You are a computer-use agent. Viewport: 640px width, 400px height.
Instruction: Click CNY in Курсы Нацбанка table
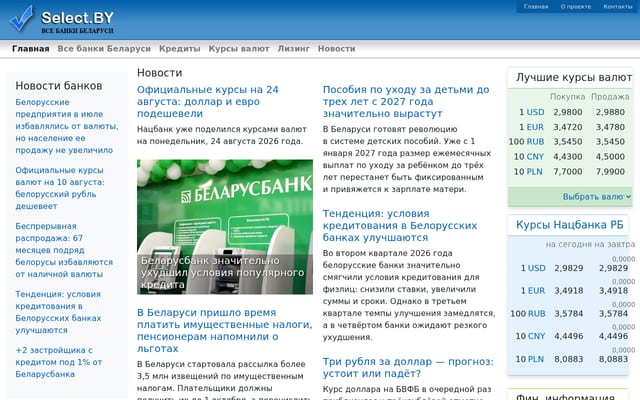pyautogui.click(x=536, y=336)
